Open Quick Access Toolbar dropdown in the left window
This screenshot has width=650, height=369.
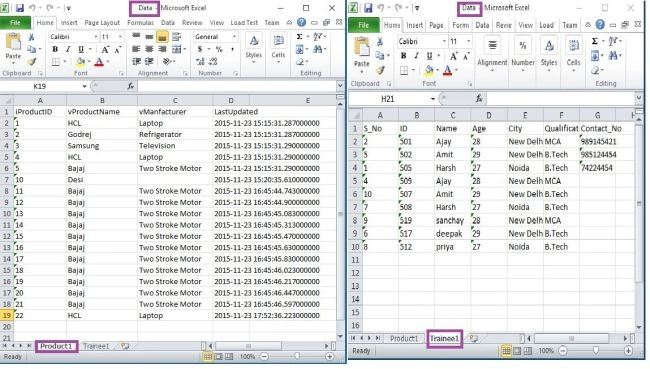pos(69,8)
